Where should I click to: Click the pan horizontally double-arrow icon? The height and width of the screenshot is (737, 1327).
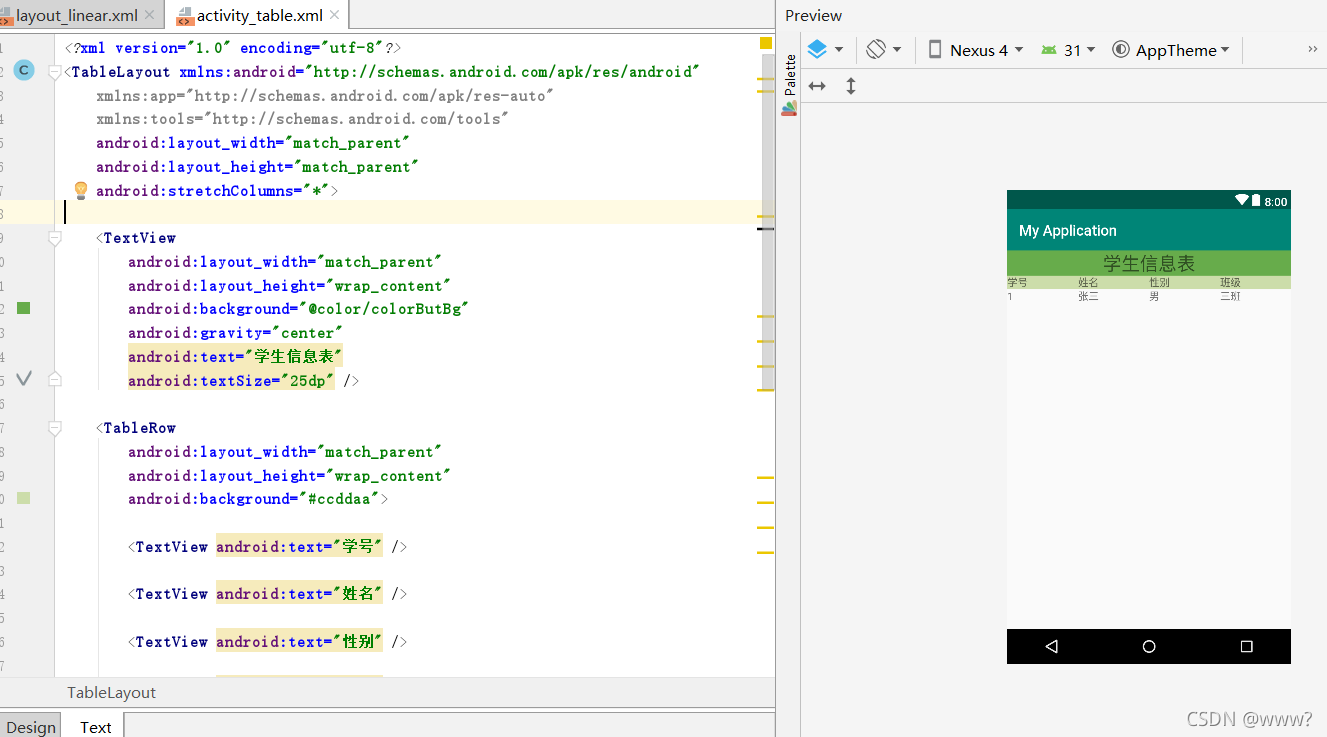click(817, 86)
